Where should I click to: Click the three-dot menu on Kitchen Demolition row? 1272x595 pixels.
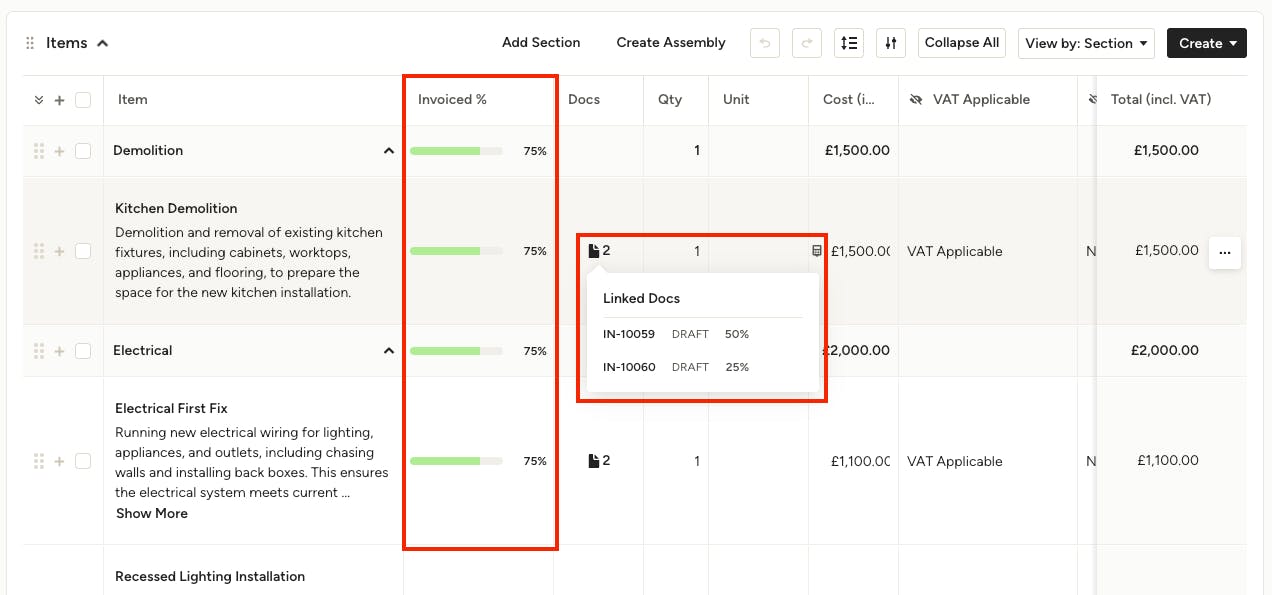pos(1225,253)
